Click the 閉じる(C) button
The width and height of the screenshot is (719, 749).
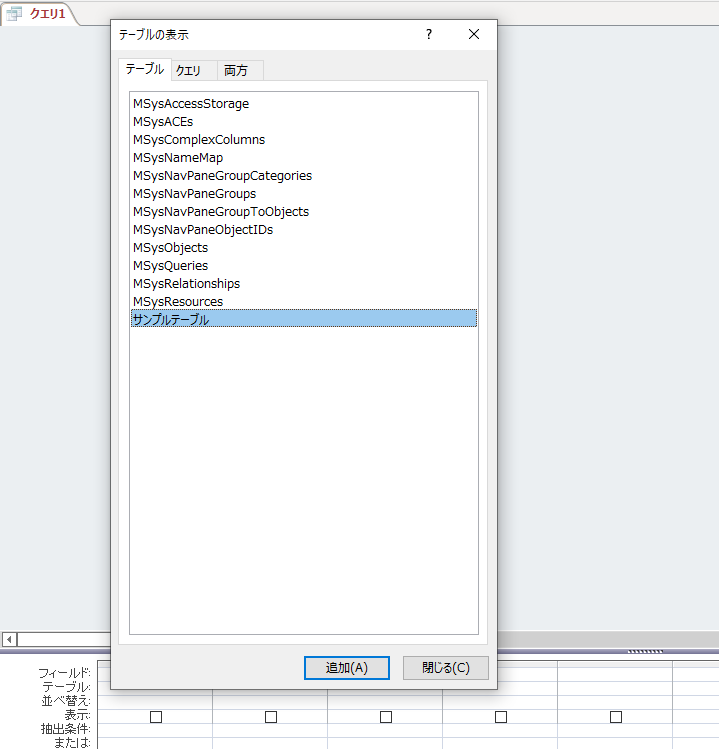coord(446,667)
